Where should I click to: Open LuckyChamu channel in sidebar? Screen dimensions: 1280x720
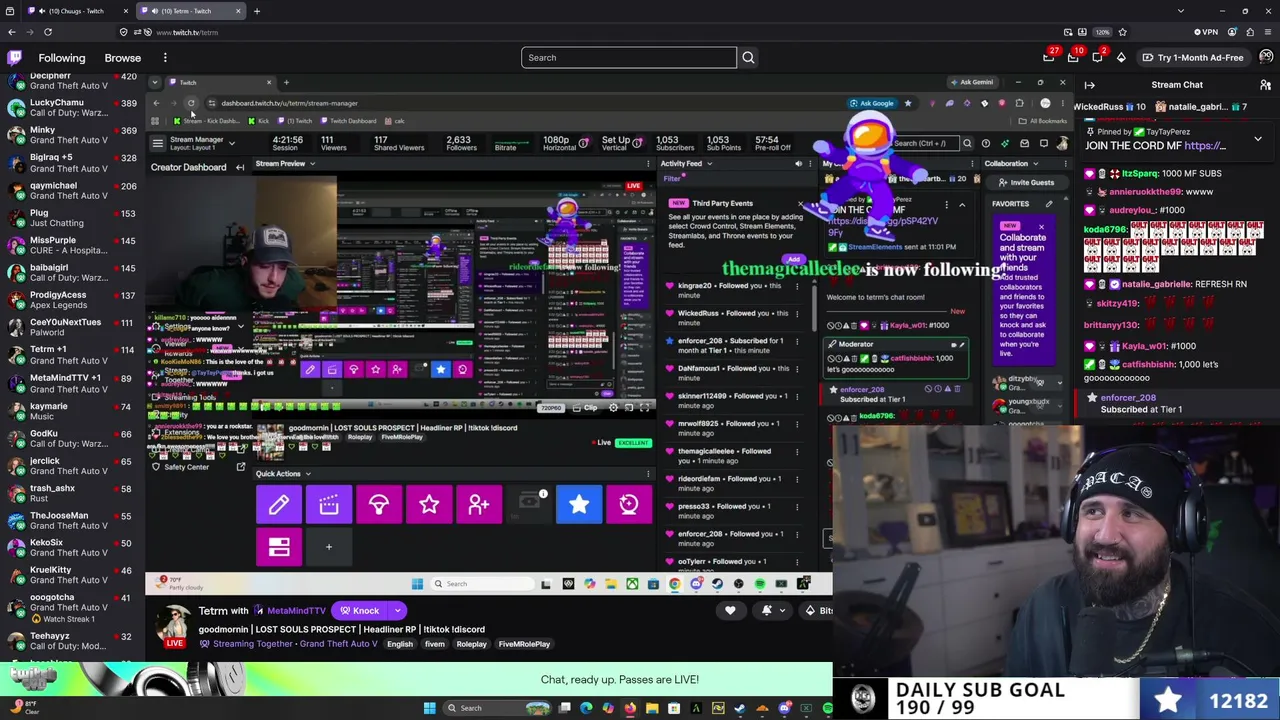[72, 108]
